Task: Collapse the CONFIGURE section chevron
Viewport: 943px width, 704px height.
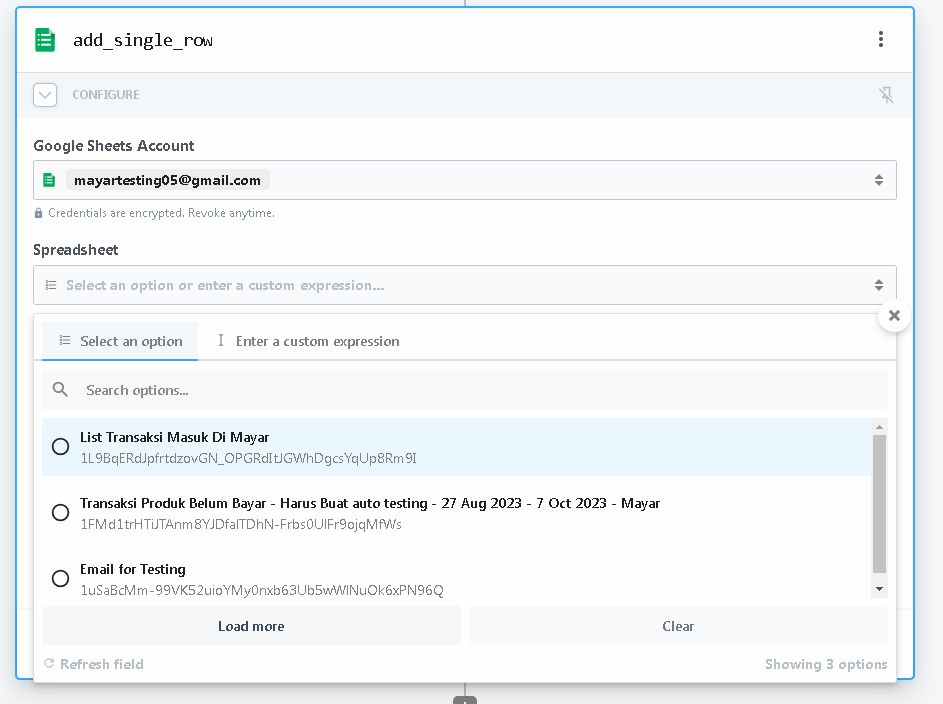Action: pyautogui.click(x=45, y=95)
